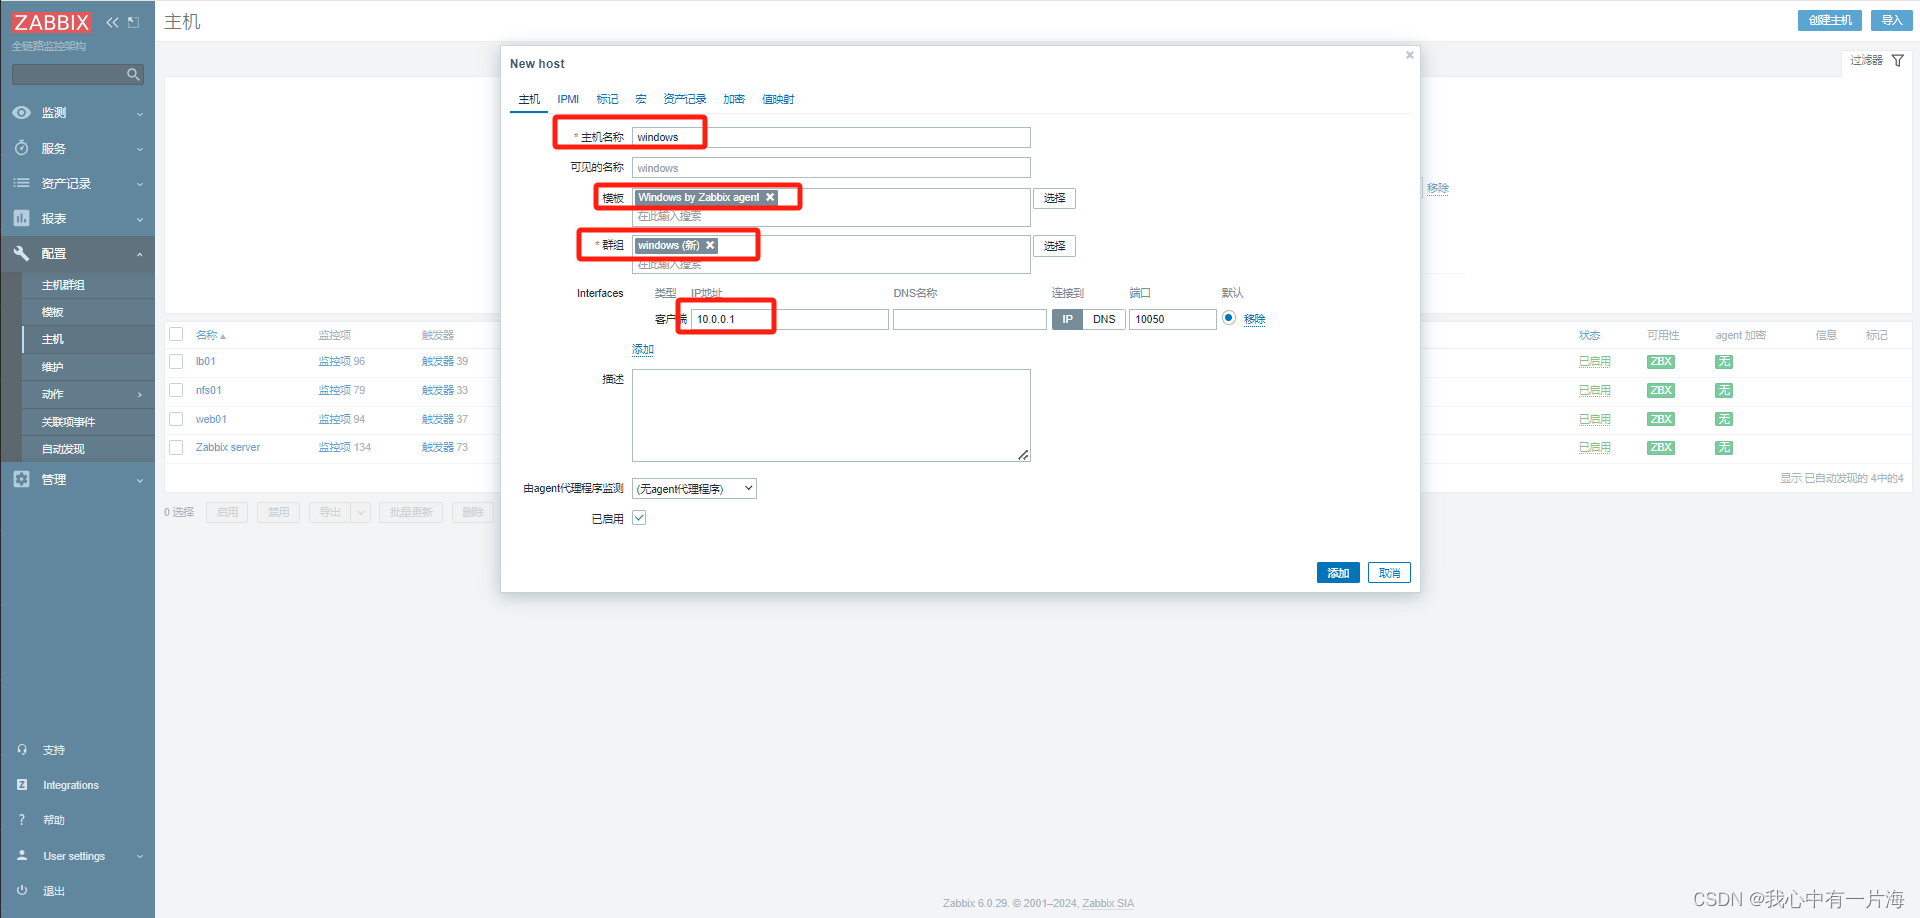Switch to the 宏 tab
This screenshot has width=1920, height=918.
click(x=641, y=99)
